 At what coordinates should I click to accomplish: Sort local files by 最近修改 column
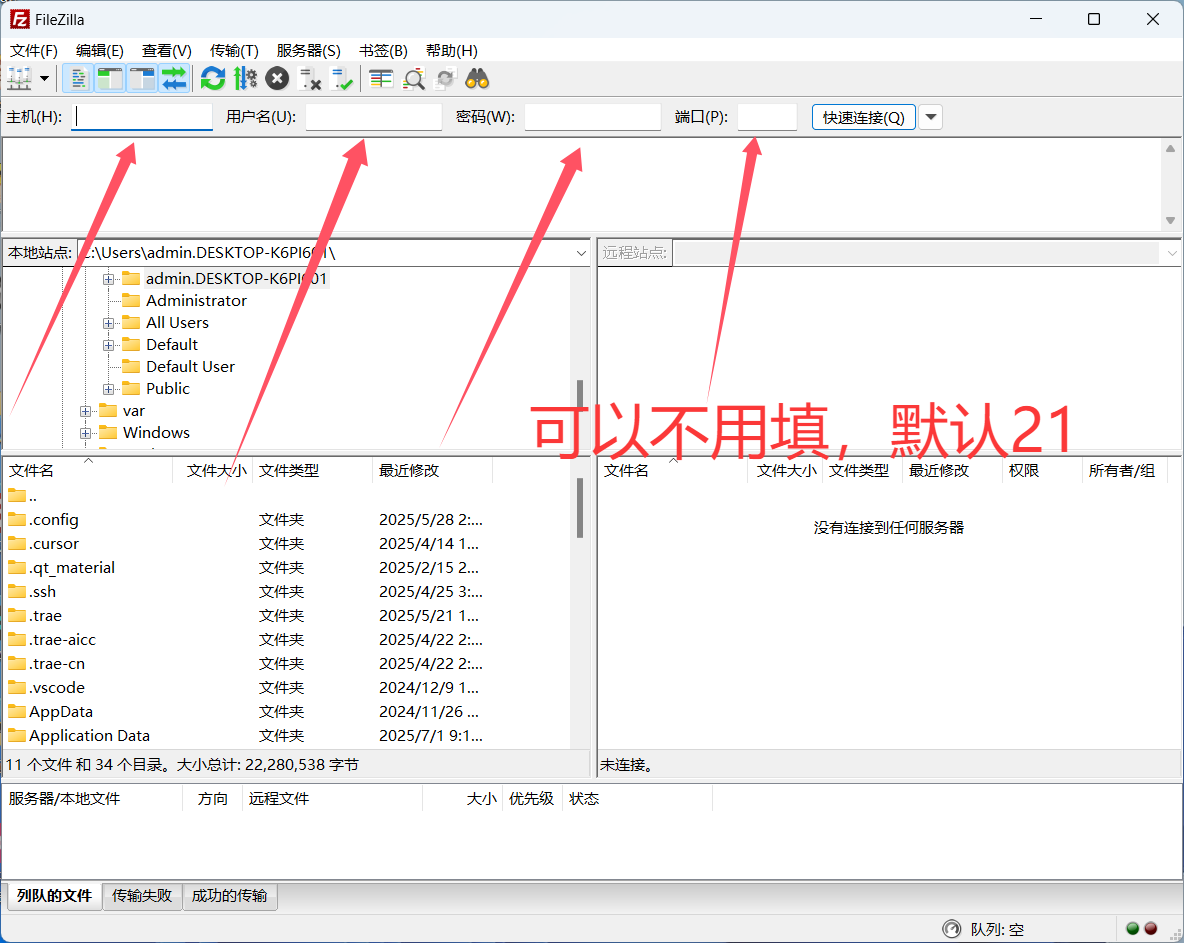pyautogui.click(x=433, y=470)
